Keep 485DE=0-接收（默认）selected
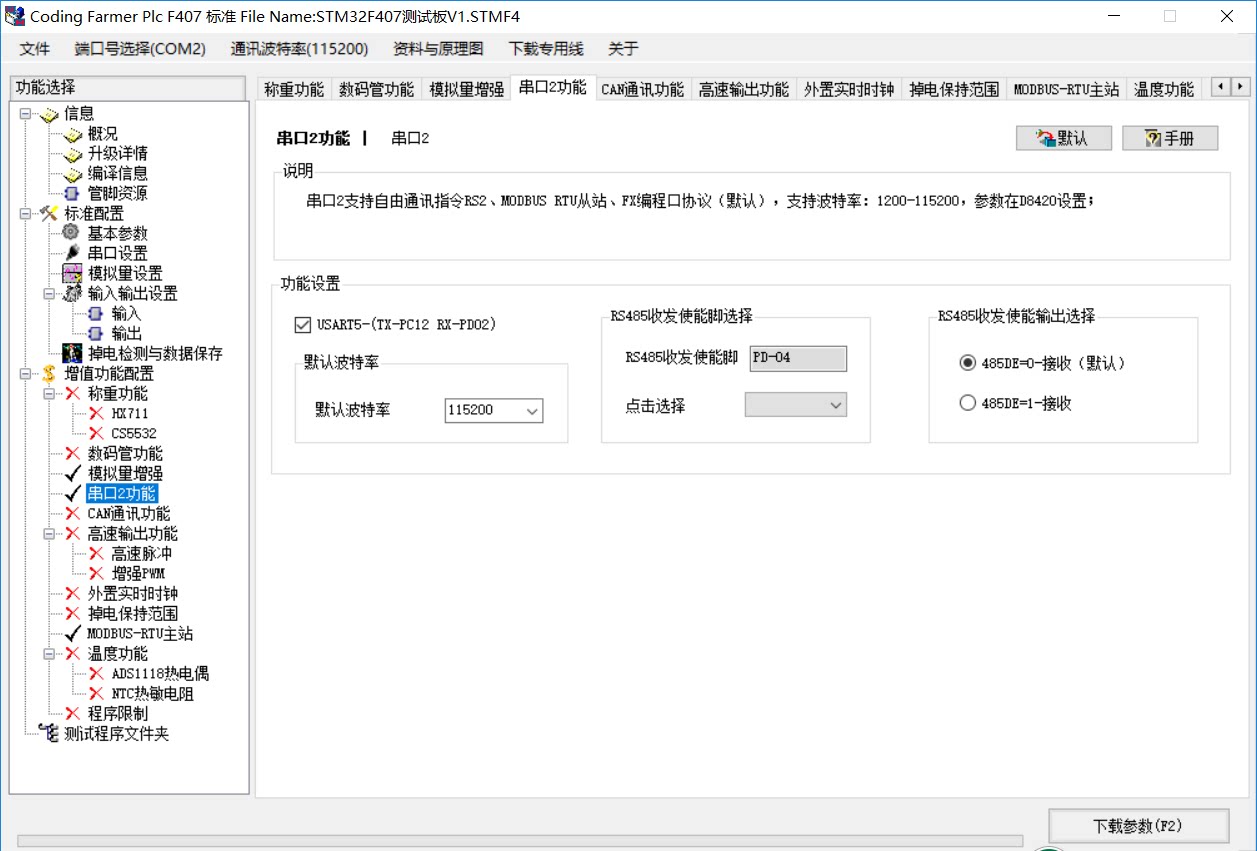The height and width of the screenshot is (851, 1257). [x=967, y=363]
